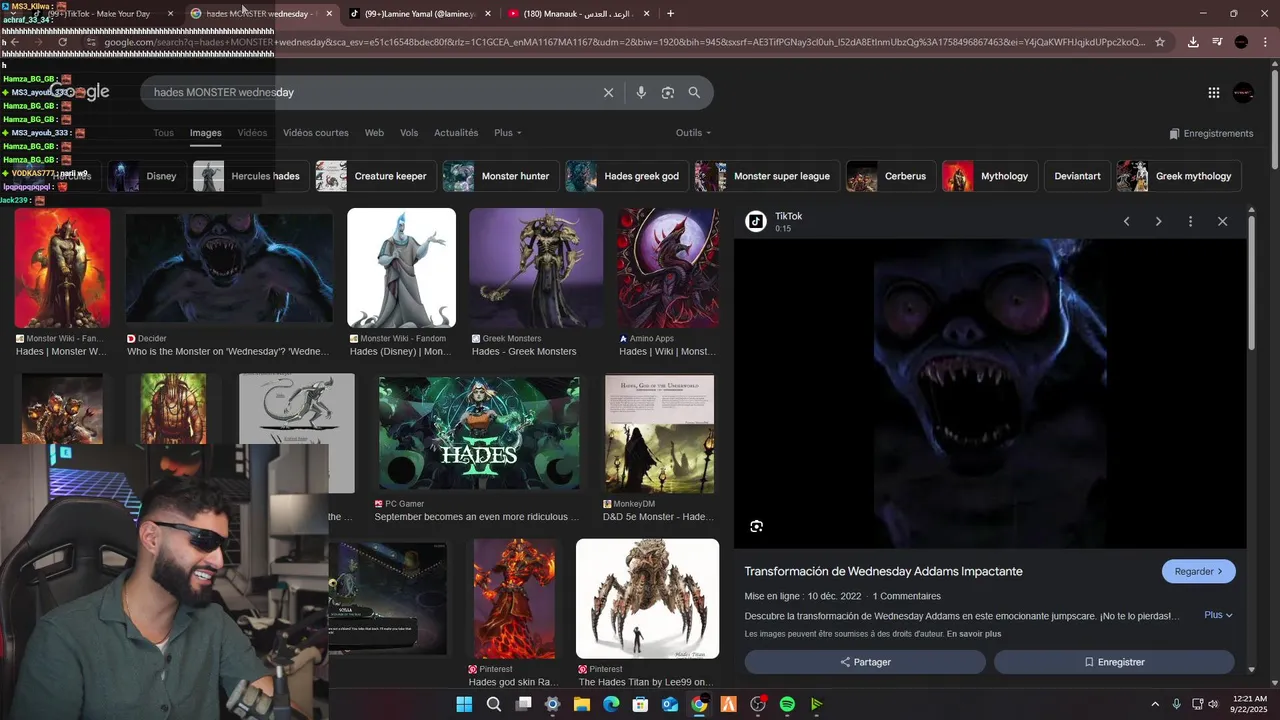The height and width of the screenshot is (720, 1280).
Task: Open the Hades II PC Gamer thumbnail
Action: coord(479,433)
